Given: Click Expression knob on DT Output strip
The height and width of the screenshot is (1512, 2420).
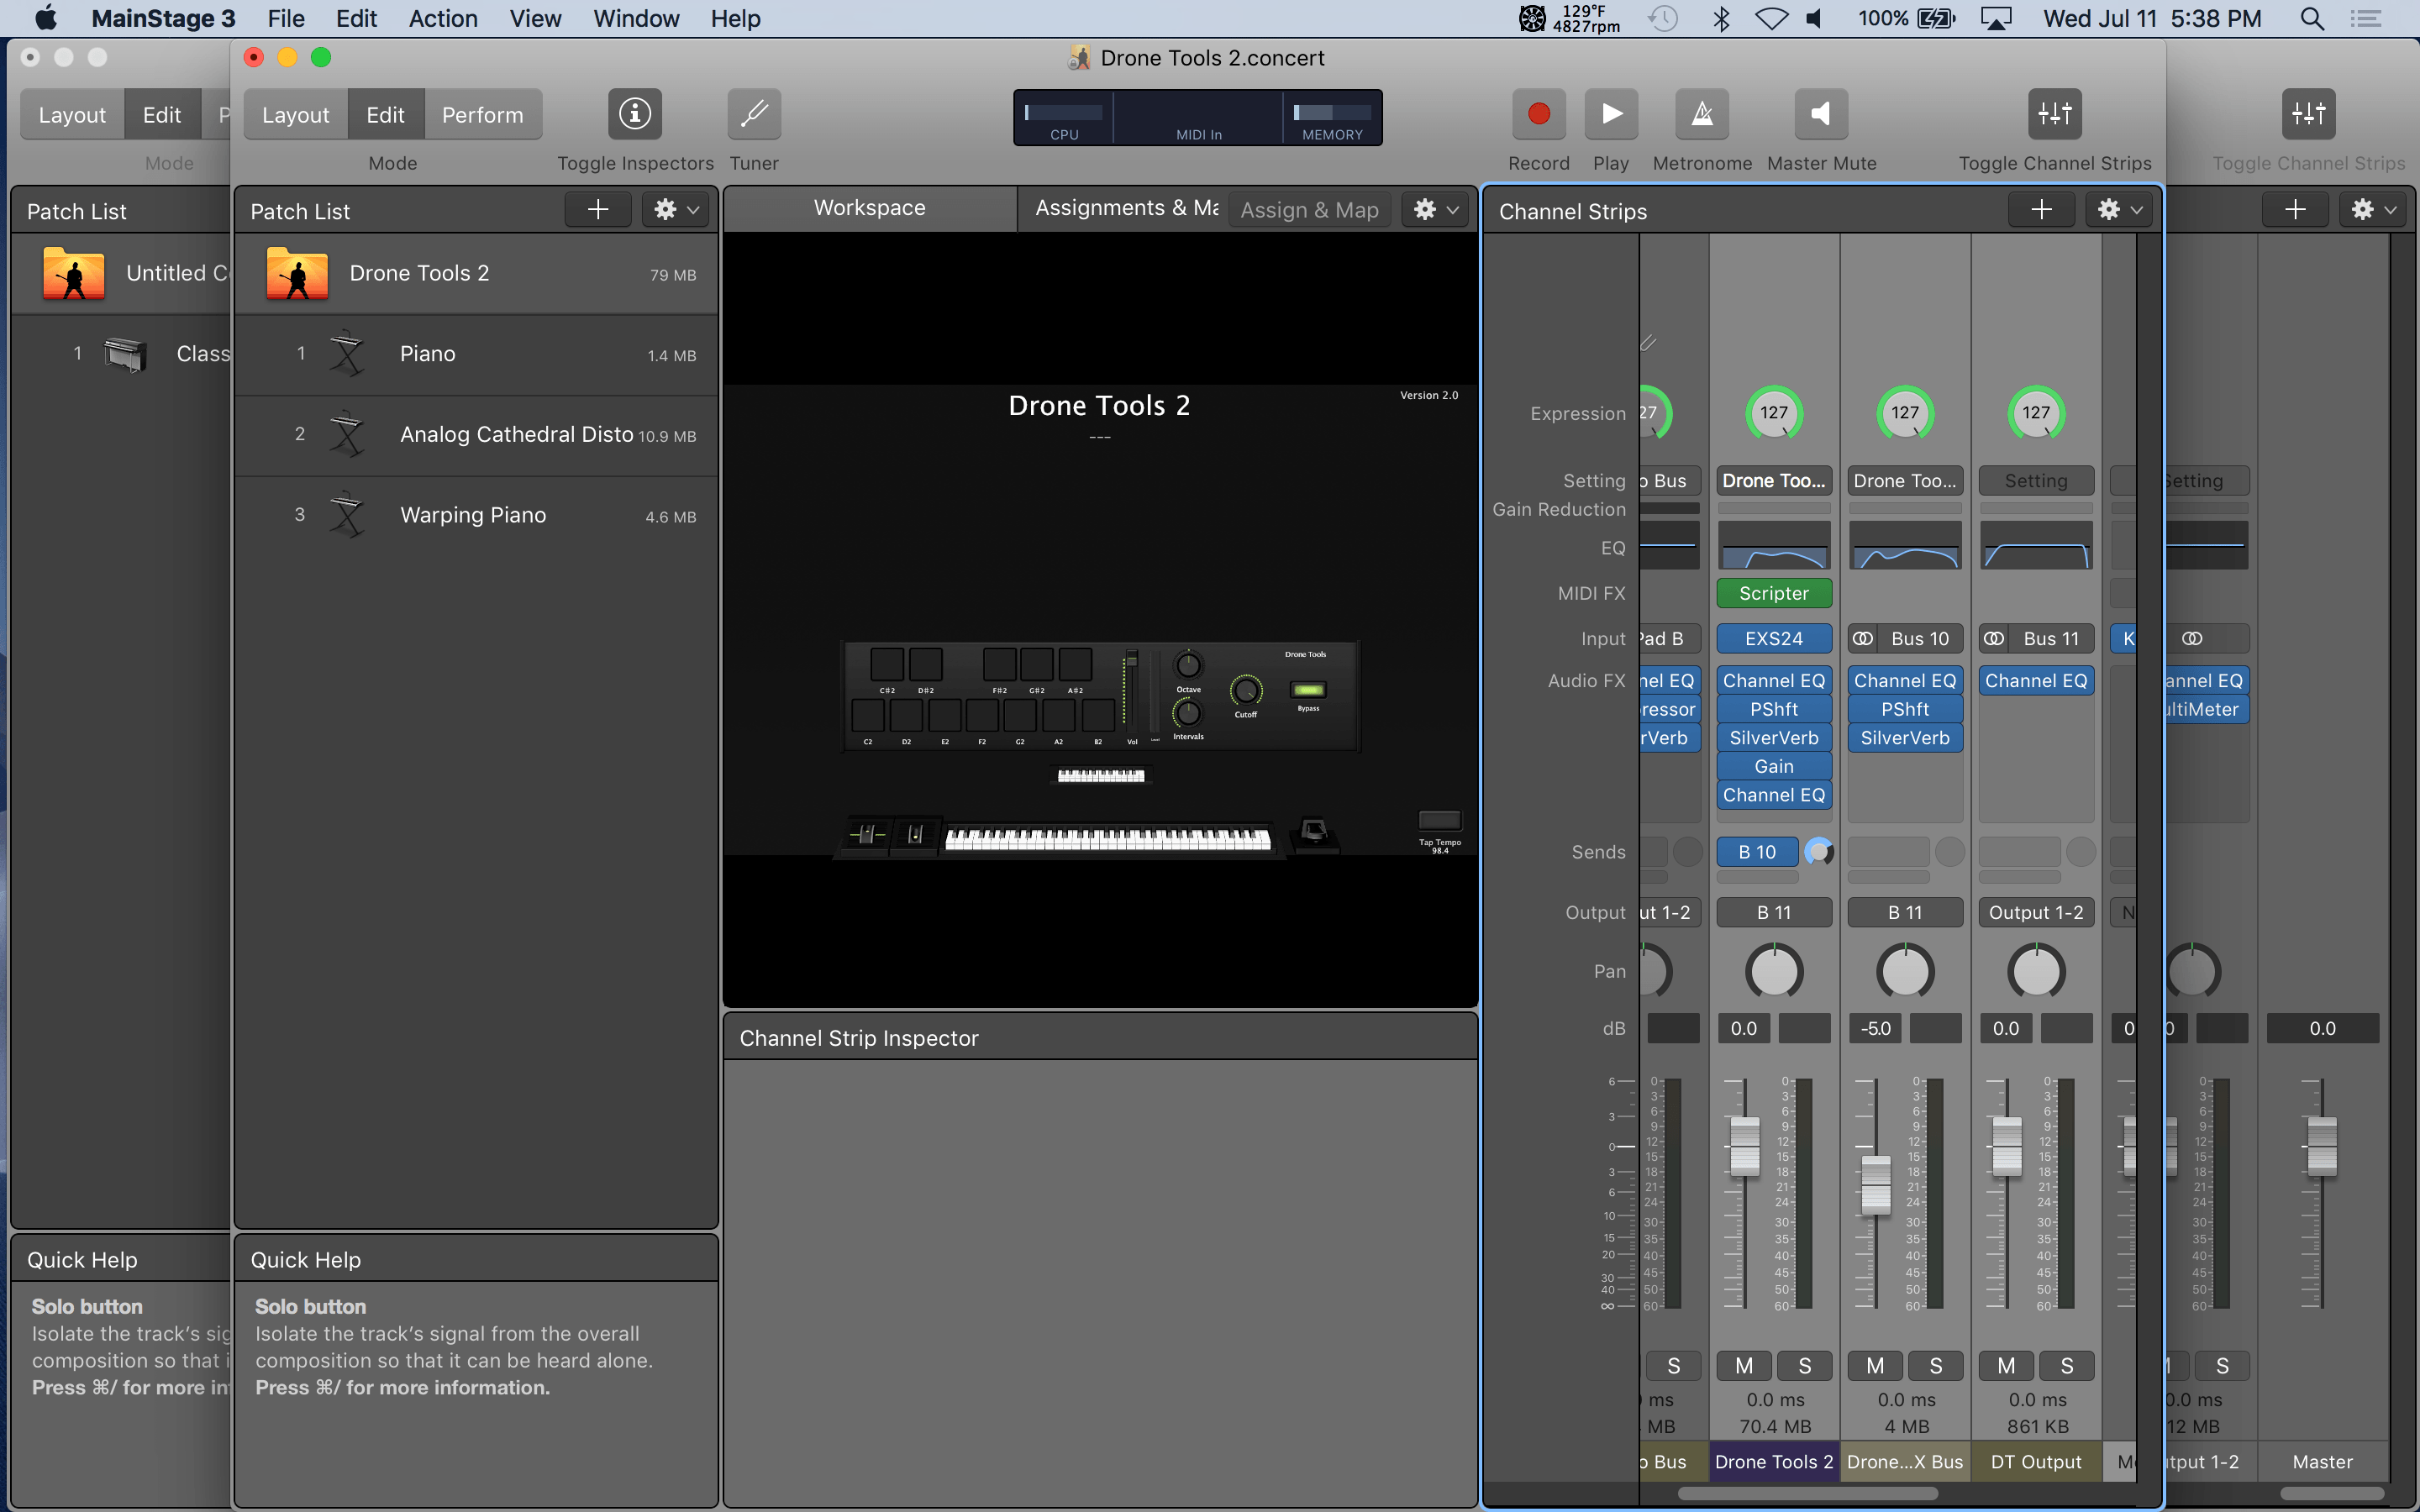Looking at the screenshot, I should [x=2036, y=412].
